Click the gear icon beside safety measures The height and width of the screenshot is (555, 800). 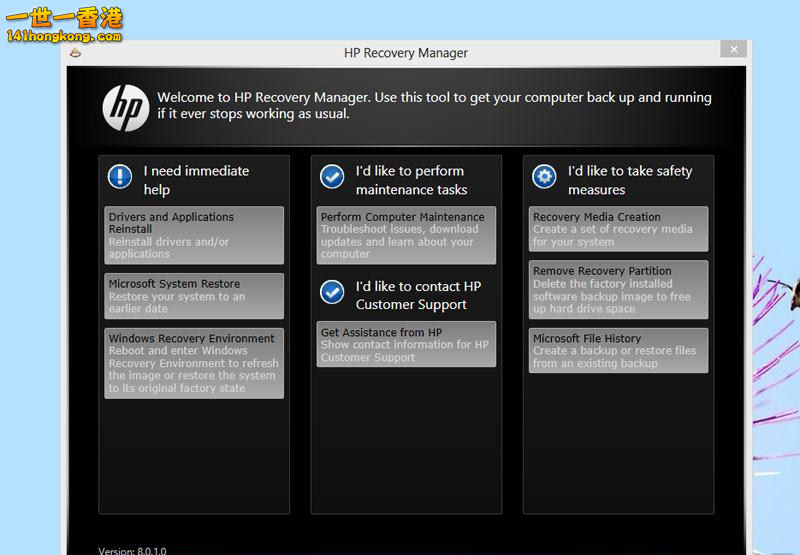544,177
